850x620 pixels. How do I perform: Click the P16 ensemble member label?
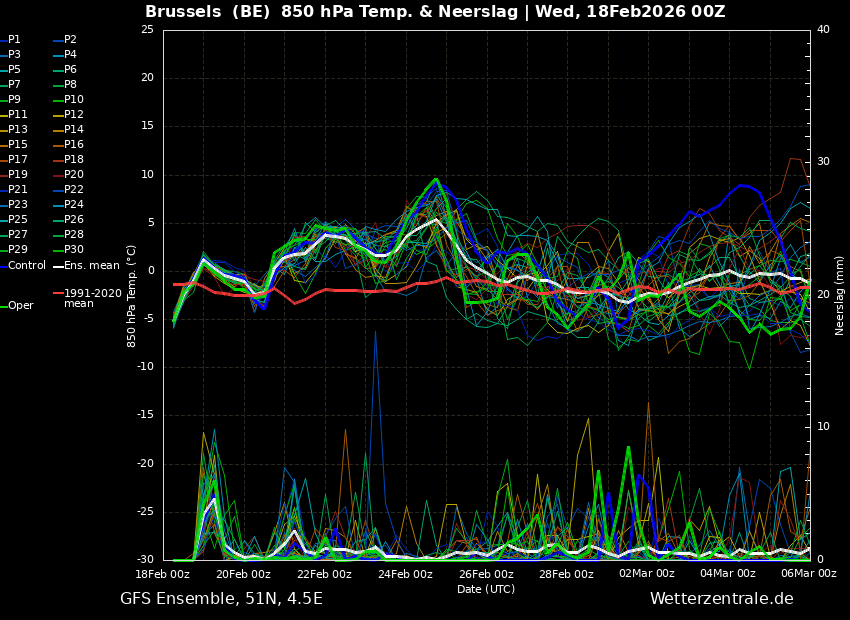pyautogui.click(x=74, y=145)
